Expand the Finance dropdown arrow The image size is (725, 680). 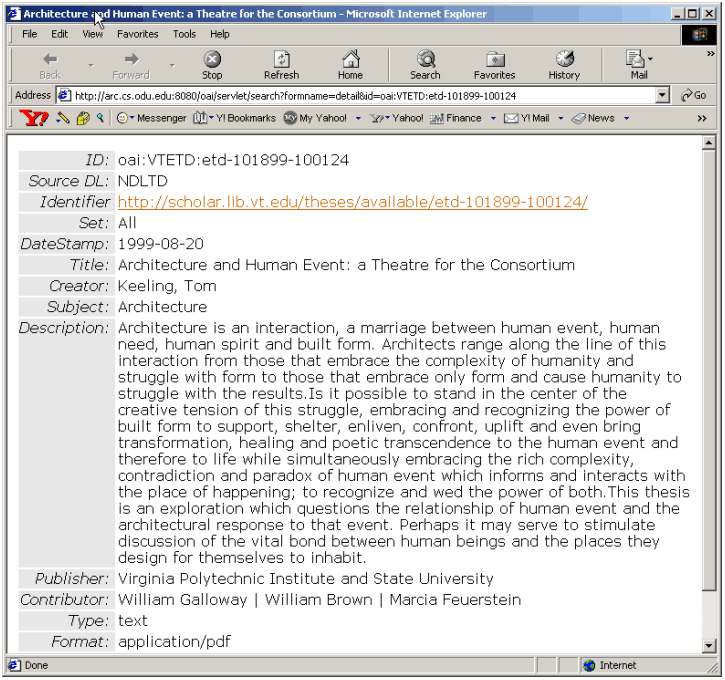(493, 118)
